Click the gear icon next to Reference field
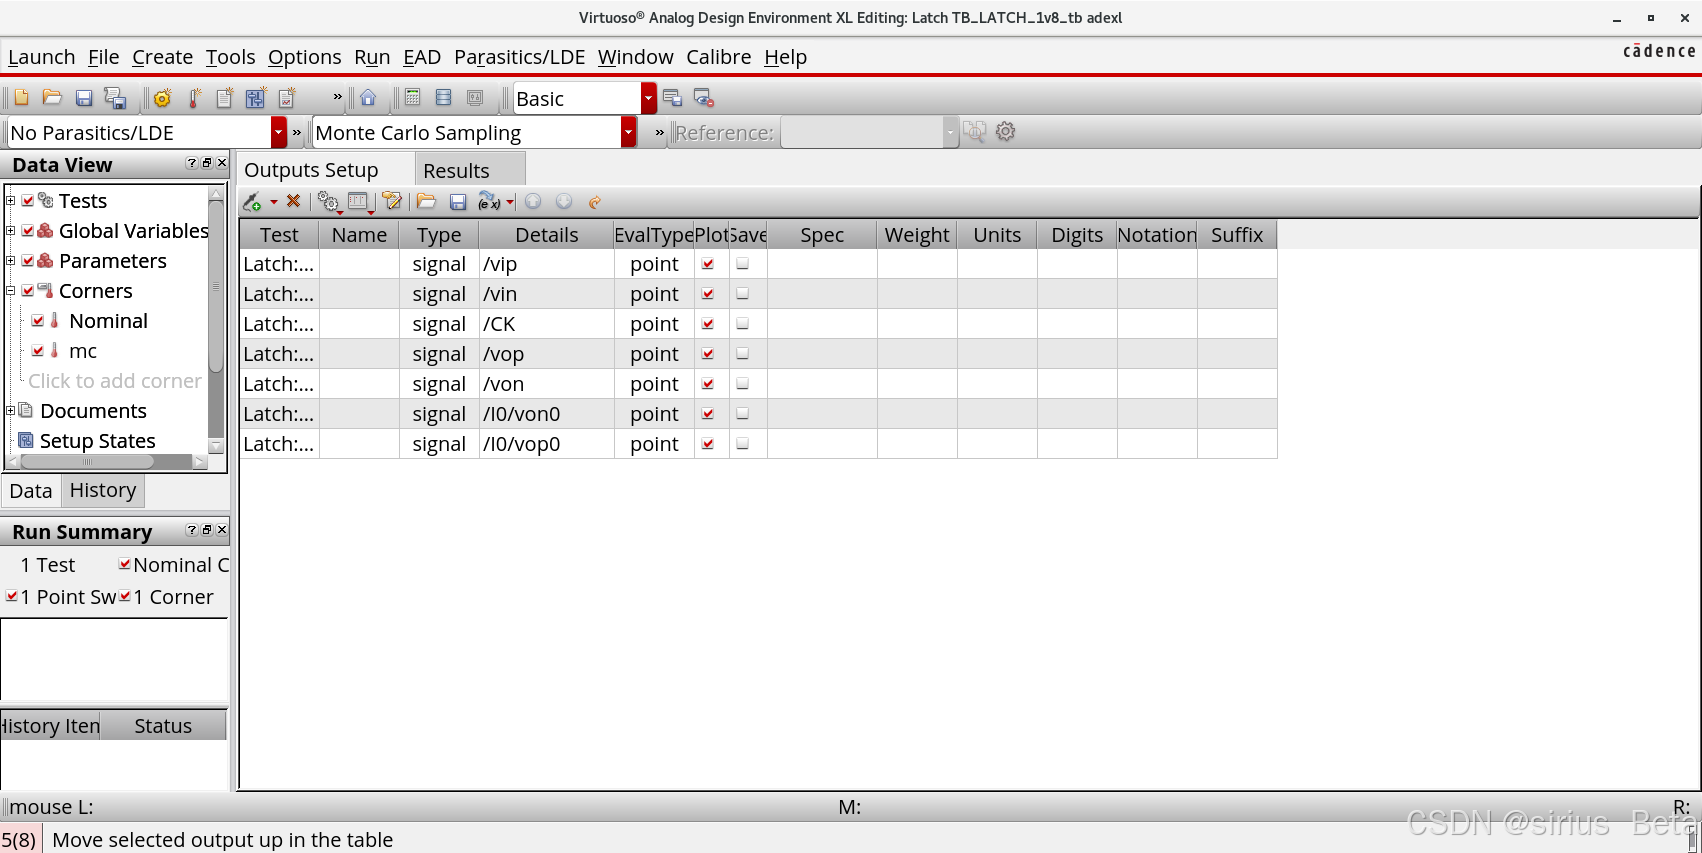Image resolution: width=1702 pixels, height=853 pixels. (1006, 131)
